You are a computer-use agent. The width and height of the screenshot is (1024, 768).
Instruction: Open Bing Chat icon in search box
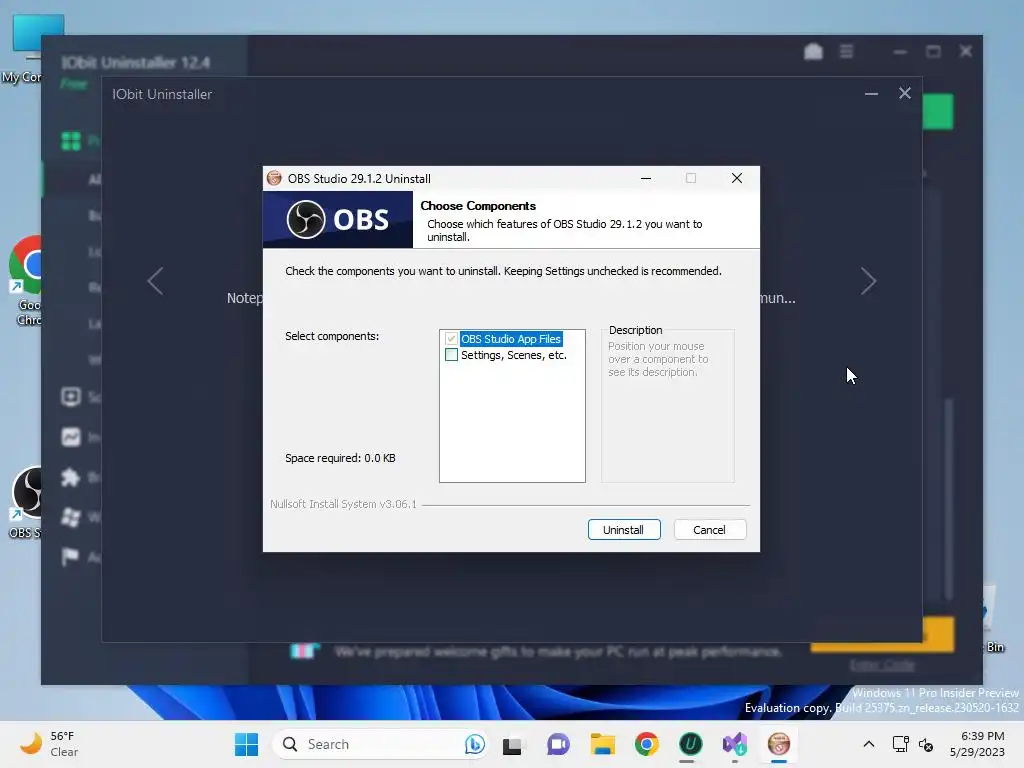coord(475,744)
